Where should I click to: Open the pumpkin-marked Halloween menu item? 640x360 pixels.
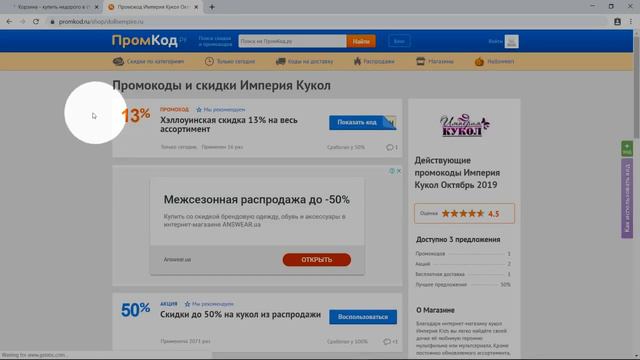(x=500, y=62)
